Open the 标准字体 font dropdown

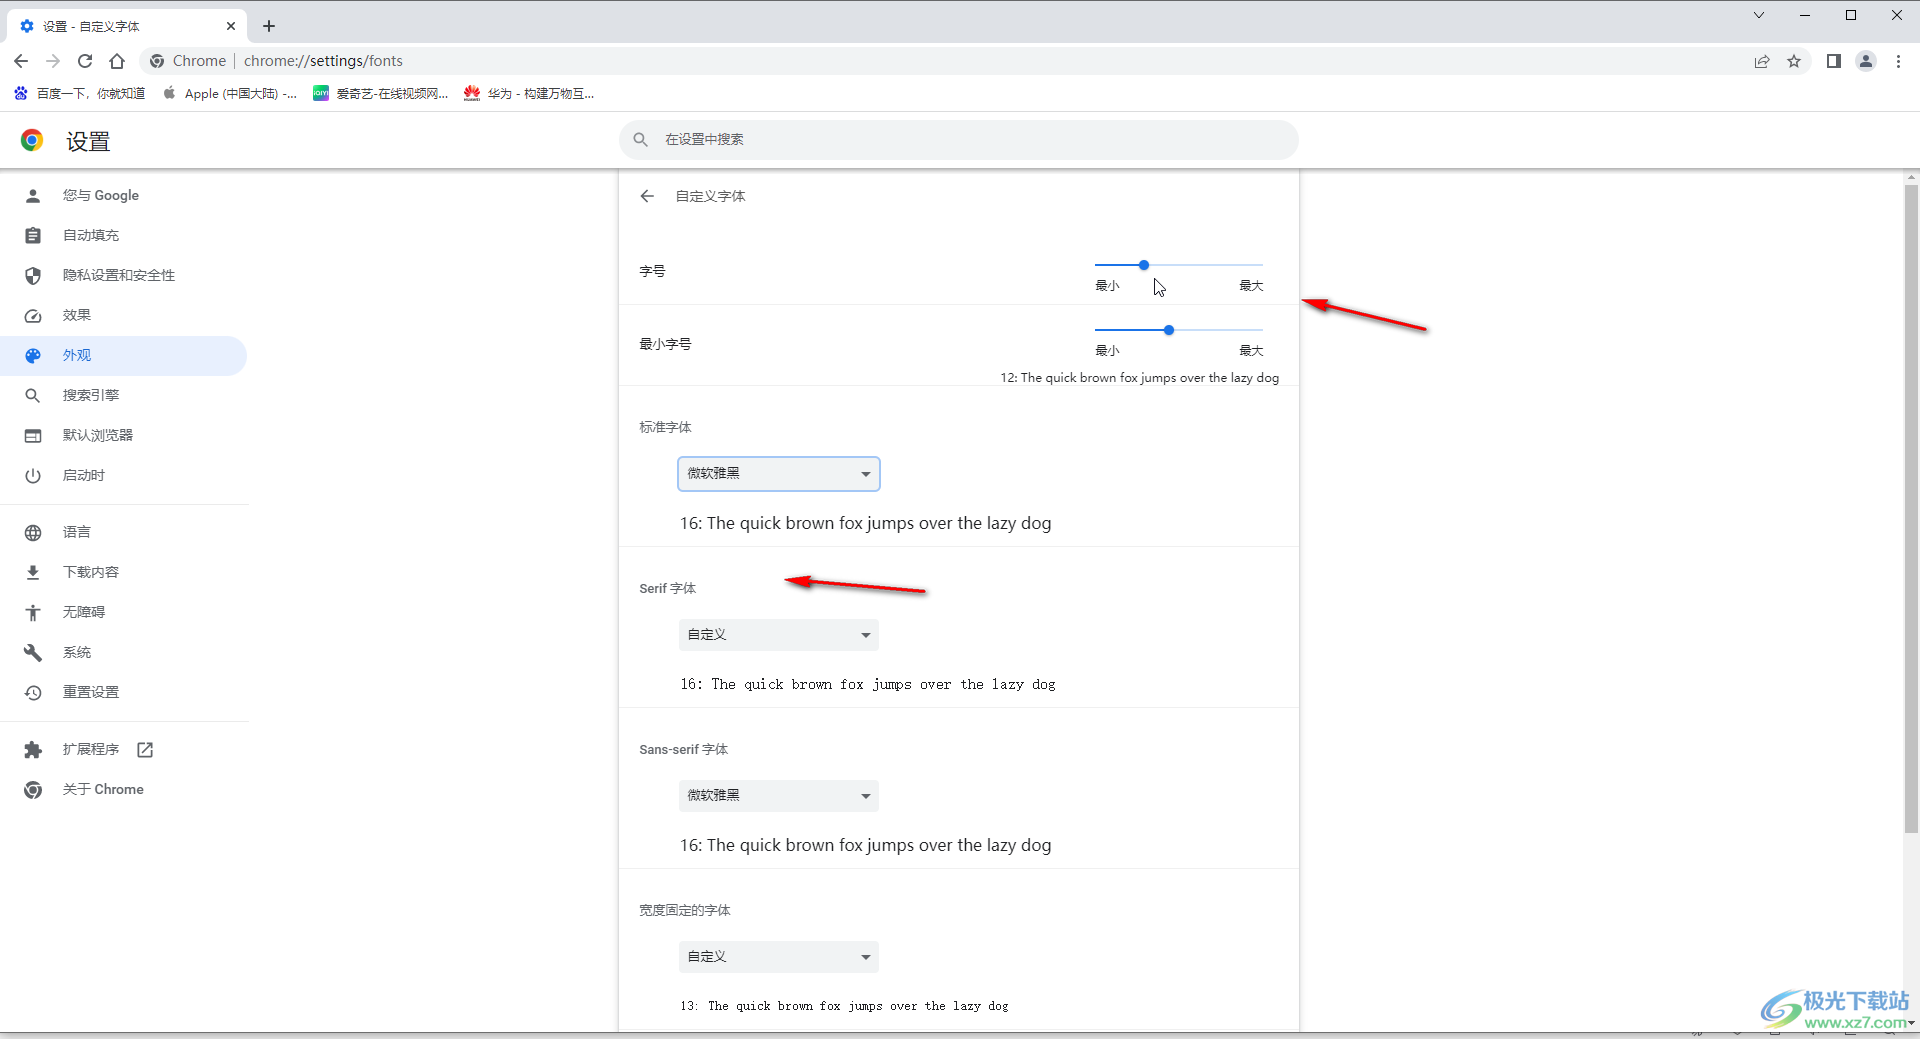[x=778, y=474]
